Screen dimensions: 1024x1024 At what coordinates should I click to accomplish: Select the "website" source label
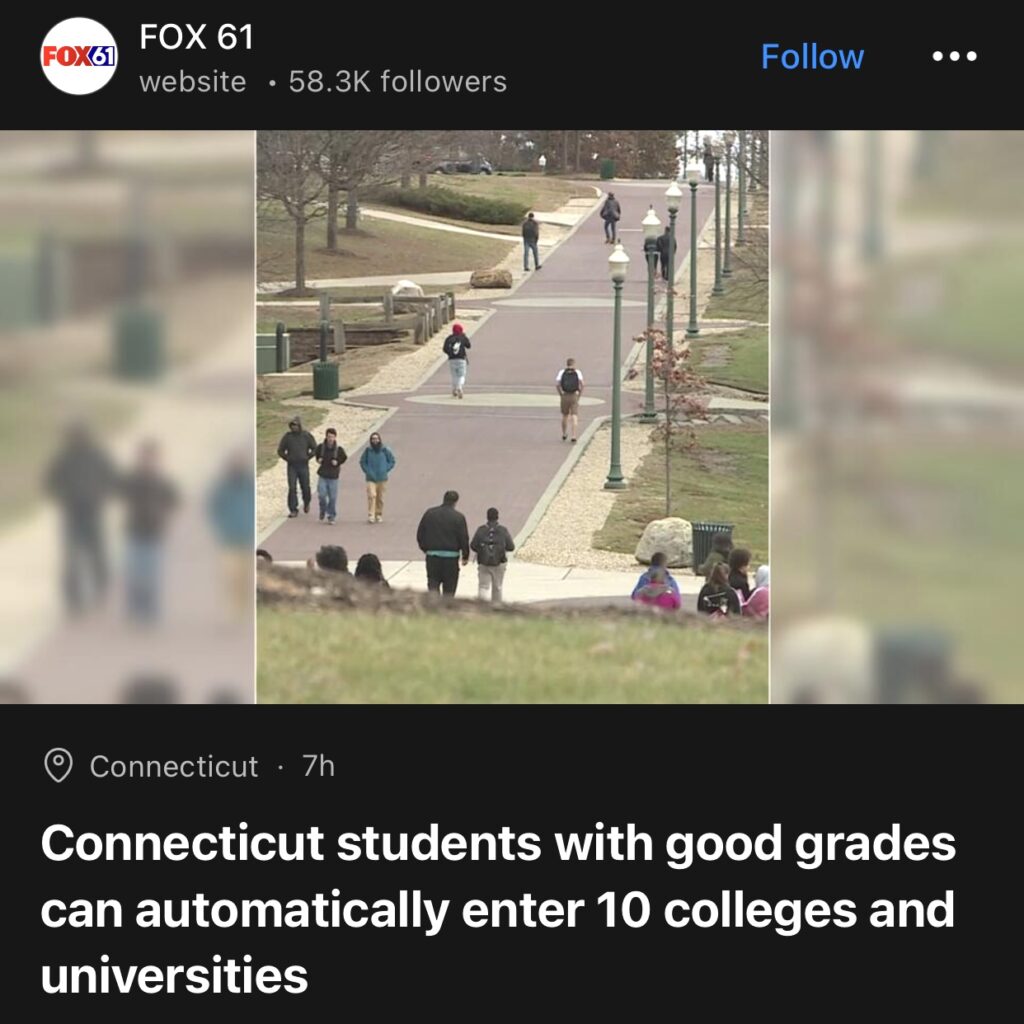point(193,82)
